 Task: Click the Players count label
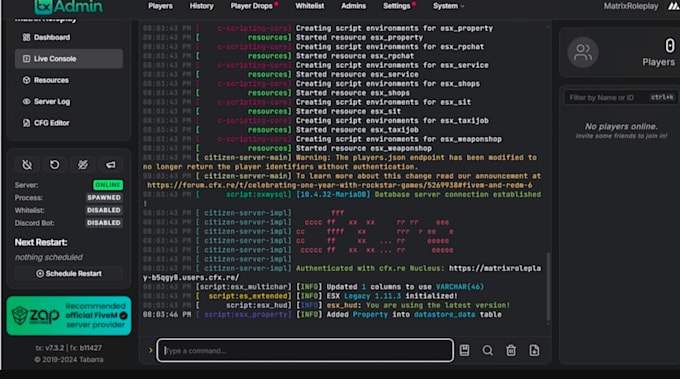click(x=658, y=62)
